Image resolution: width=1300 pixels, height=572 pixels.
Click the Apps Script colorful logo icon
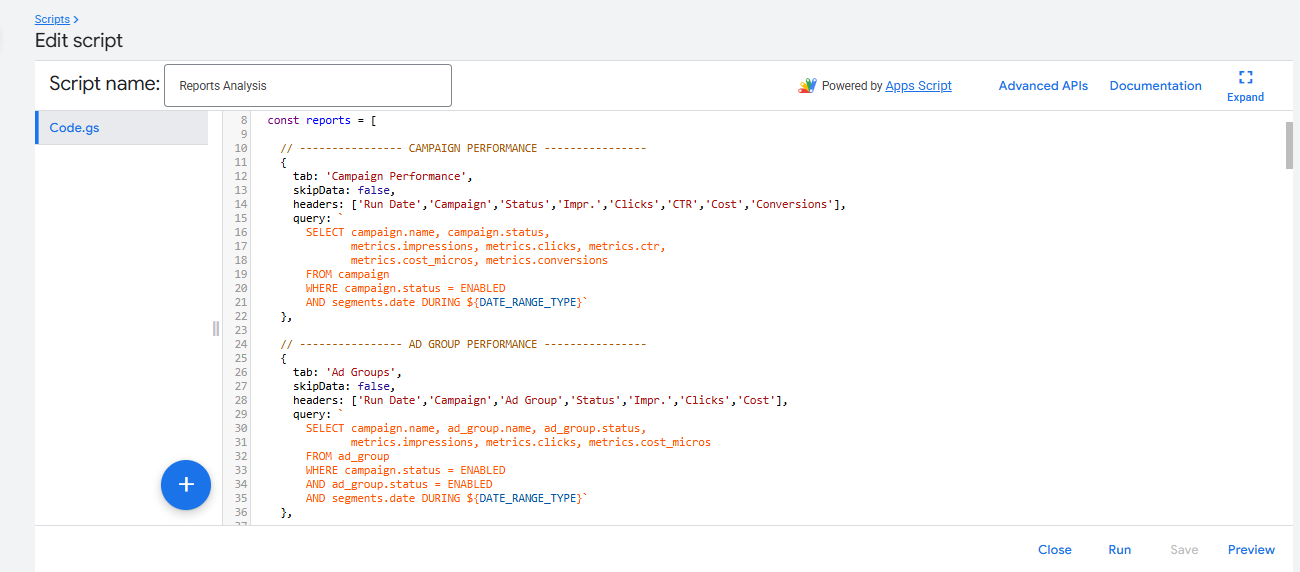(x=807, y=86)
